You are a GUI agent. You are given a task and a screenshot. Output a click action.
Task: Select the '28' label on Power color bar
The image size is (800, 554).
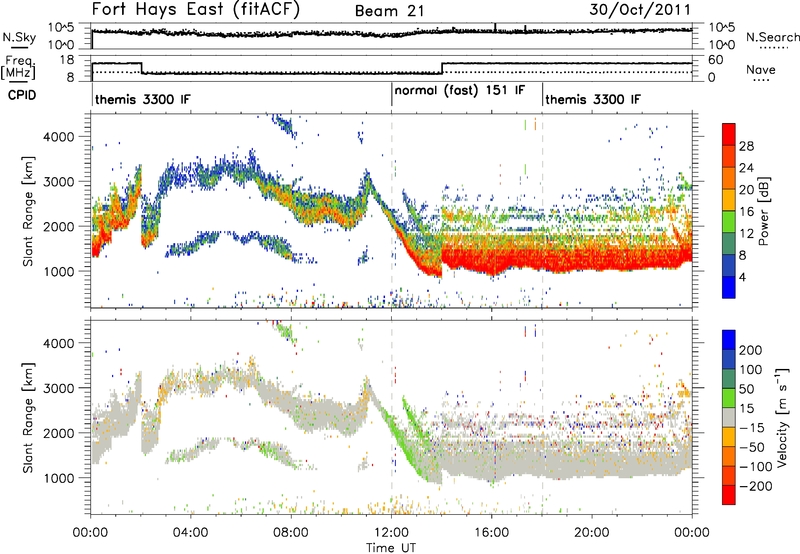(746, 146)
